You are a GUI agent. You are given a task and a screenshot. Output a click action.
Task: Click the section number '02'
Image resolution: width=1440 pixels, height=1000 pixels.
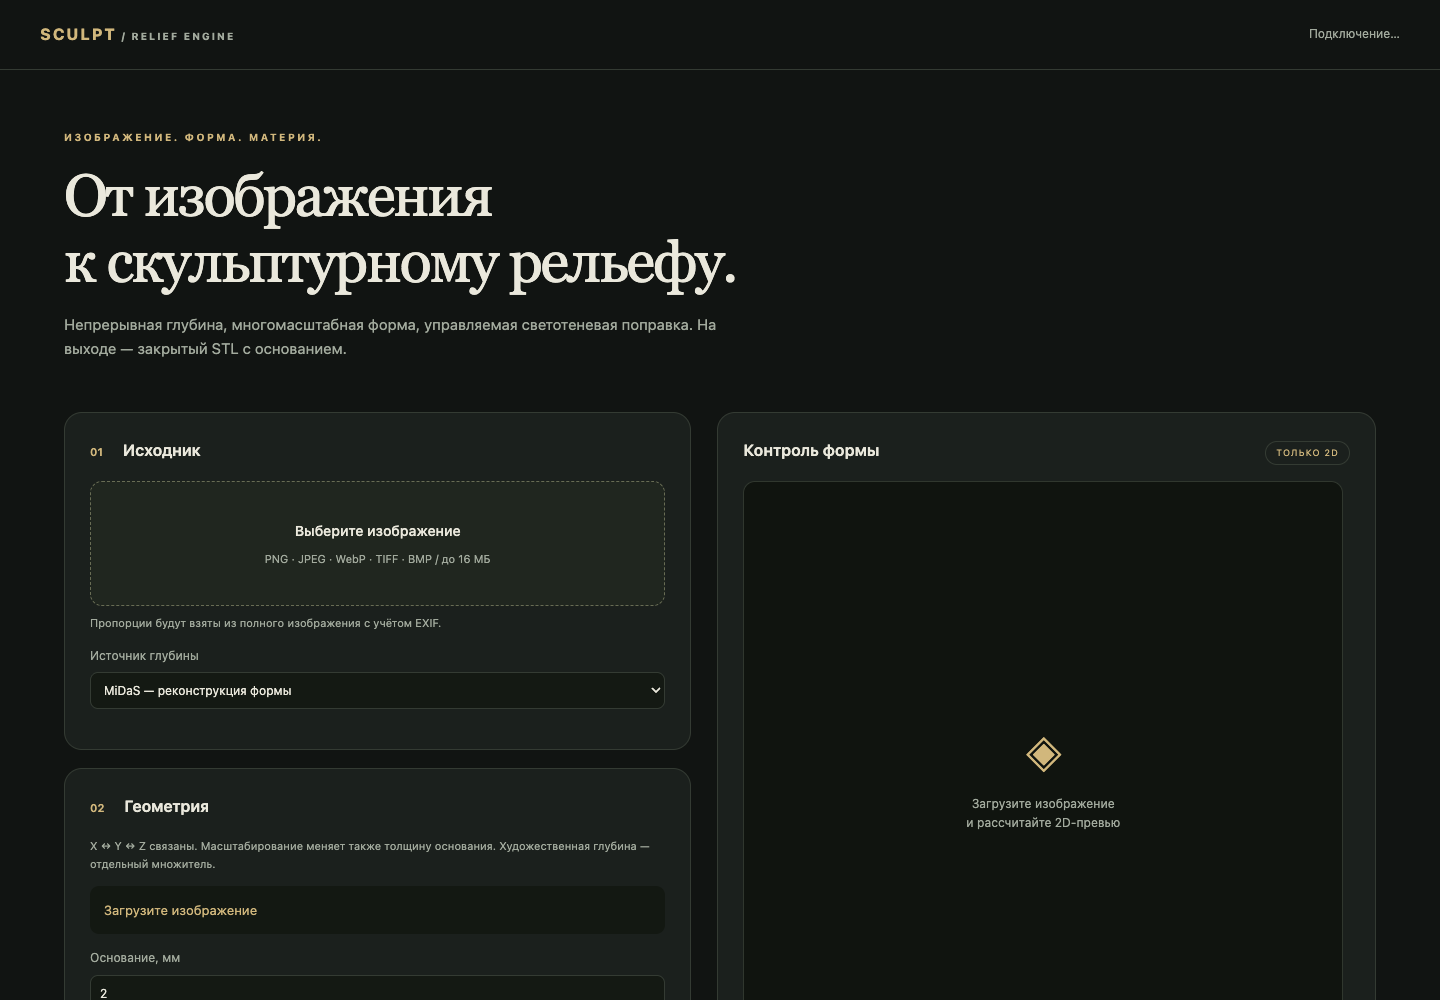point(97,808)
